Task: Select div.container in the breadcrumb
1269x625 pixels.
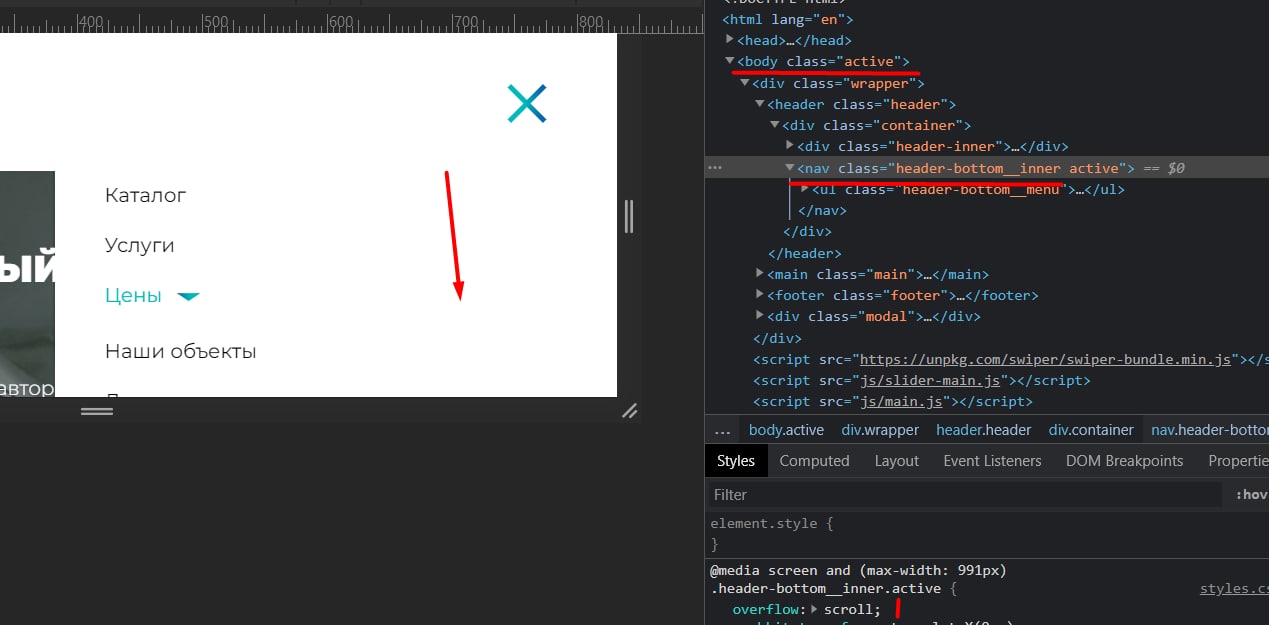Action: coord(1092,430)
